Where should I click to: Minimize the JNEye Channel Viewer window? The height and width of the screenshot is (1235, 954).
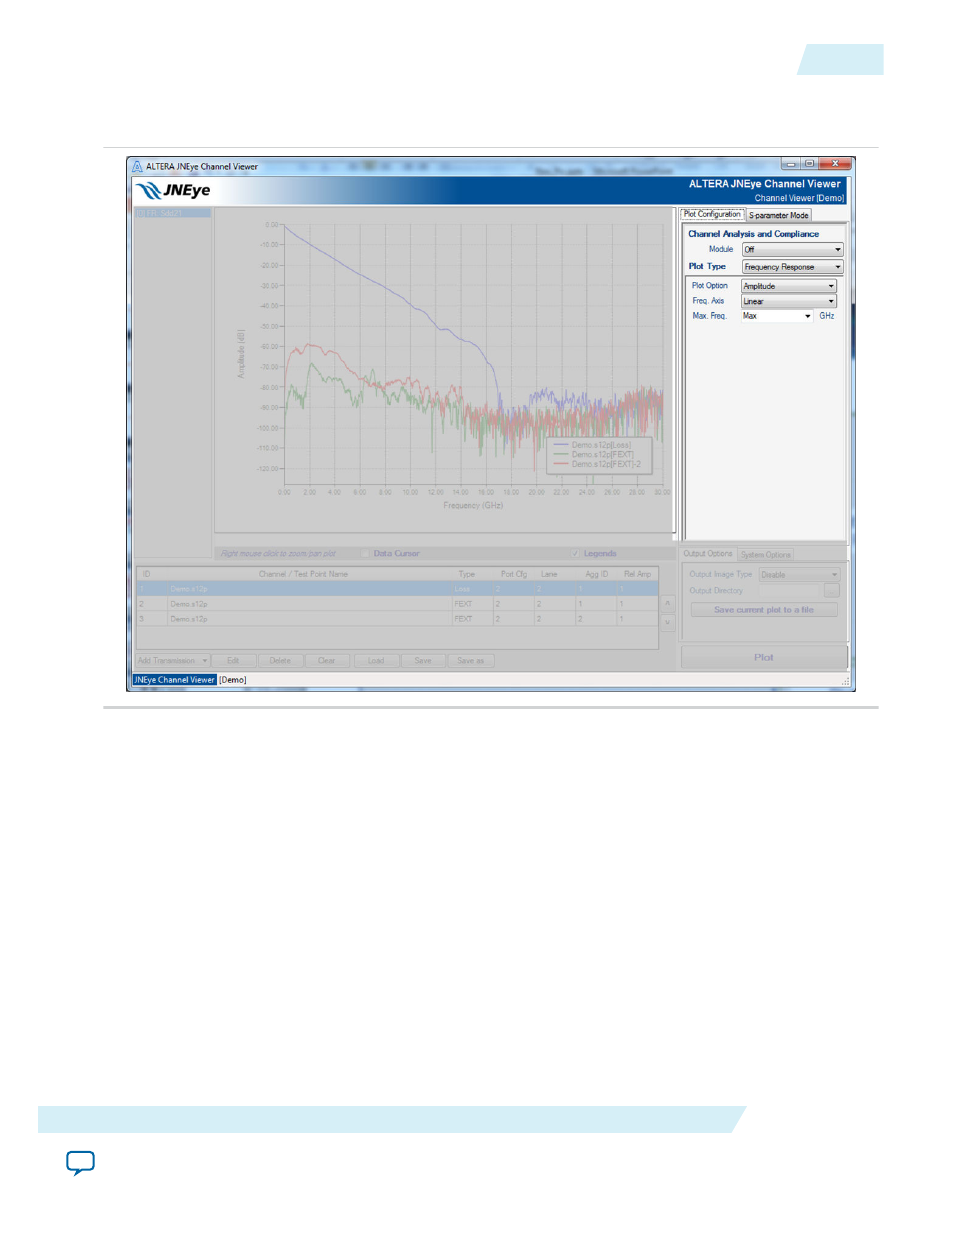[790, 163]
